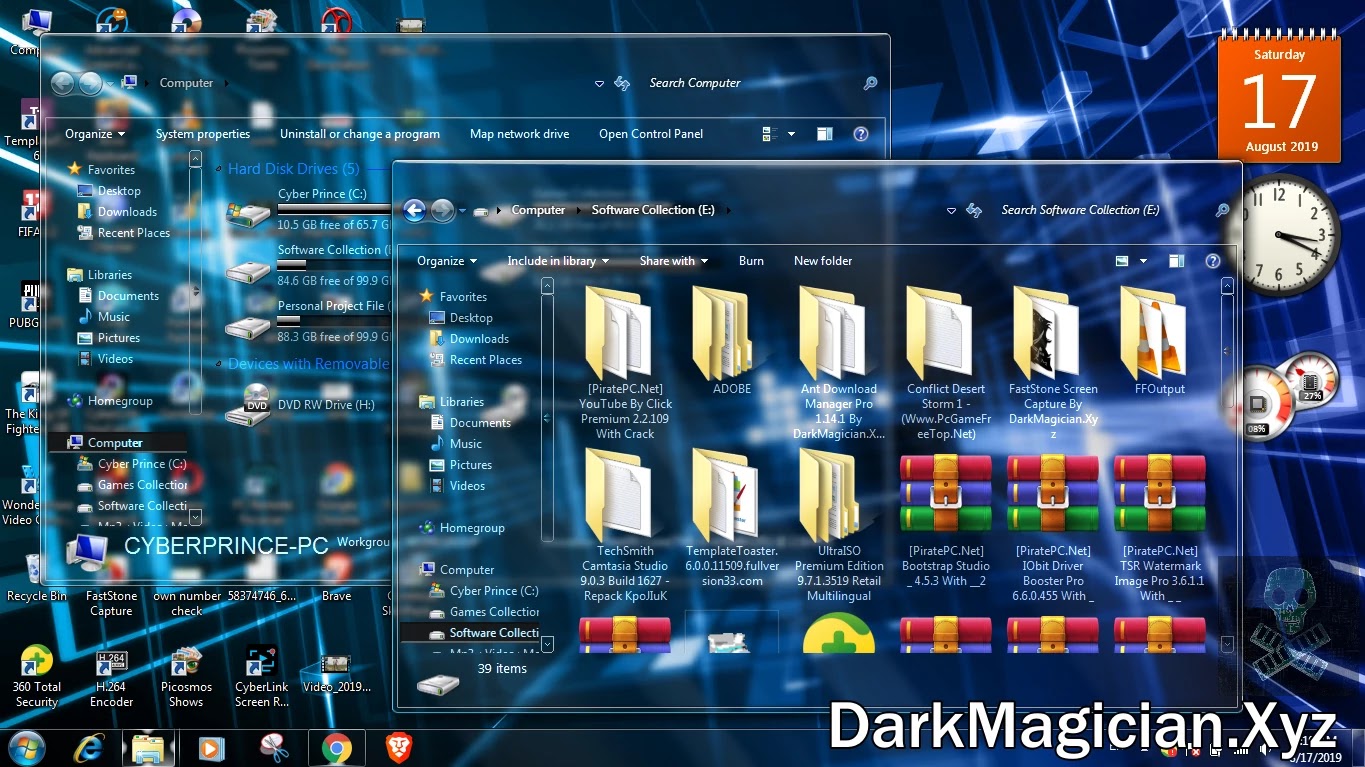Open view options dropdown in Computer window
This screenshot has height=767, width=1365.
(x=791, y=134)
